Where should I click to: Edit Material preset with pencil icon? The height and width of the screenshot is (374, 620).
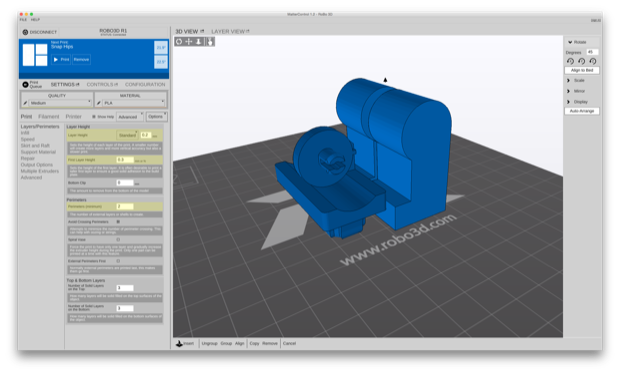[99, 103]
